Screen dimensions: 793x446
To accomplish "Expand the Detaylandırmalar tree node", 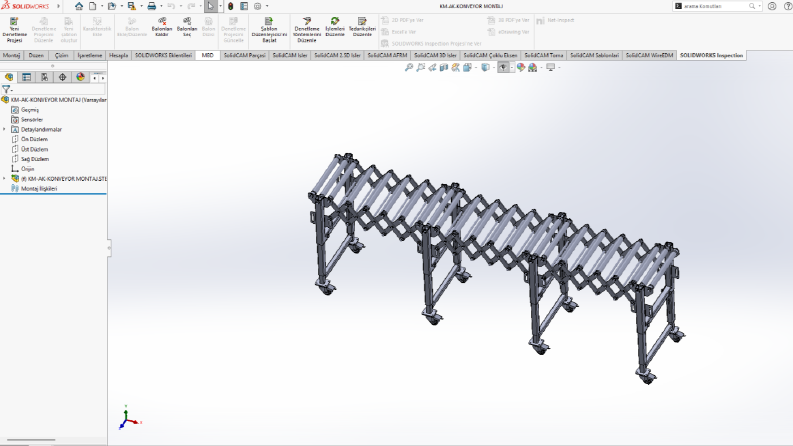I will click(5, 129).
